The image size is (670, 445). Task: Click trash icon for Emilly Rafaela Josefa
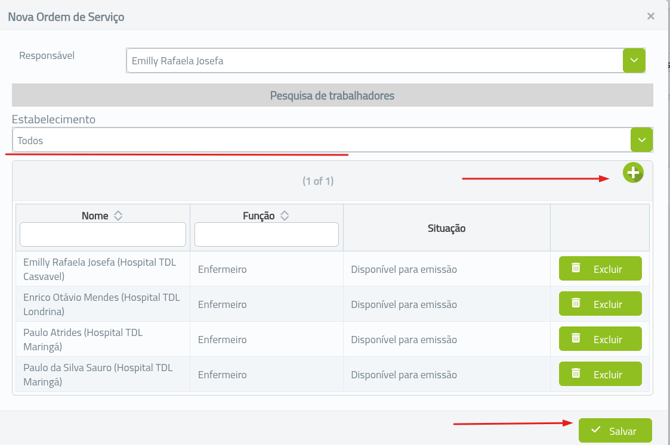(x=576, y=268)
